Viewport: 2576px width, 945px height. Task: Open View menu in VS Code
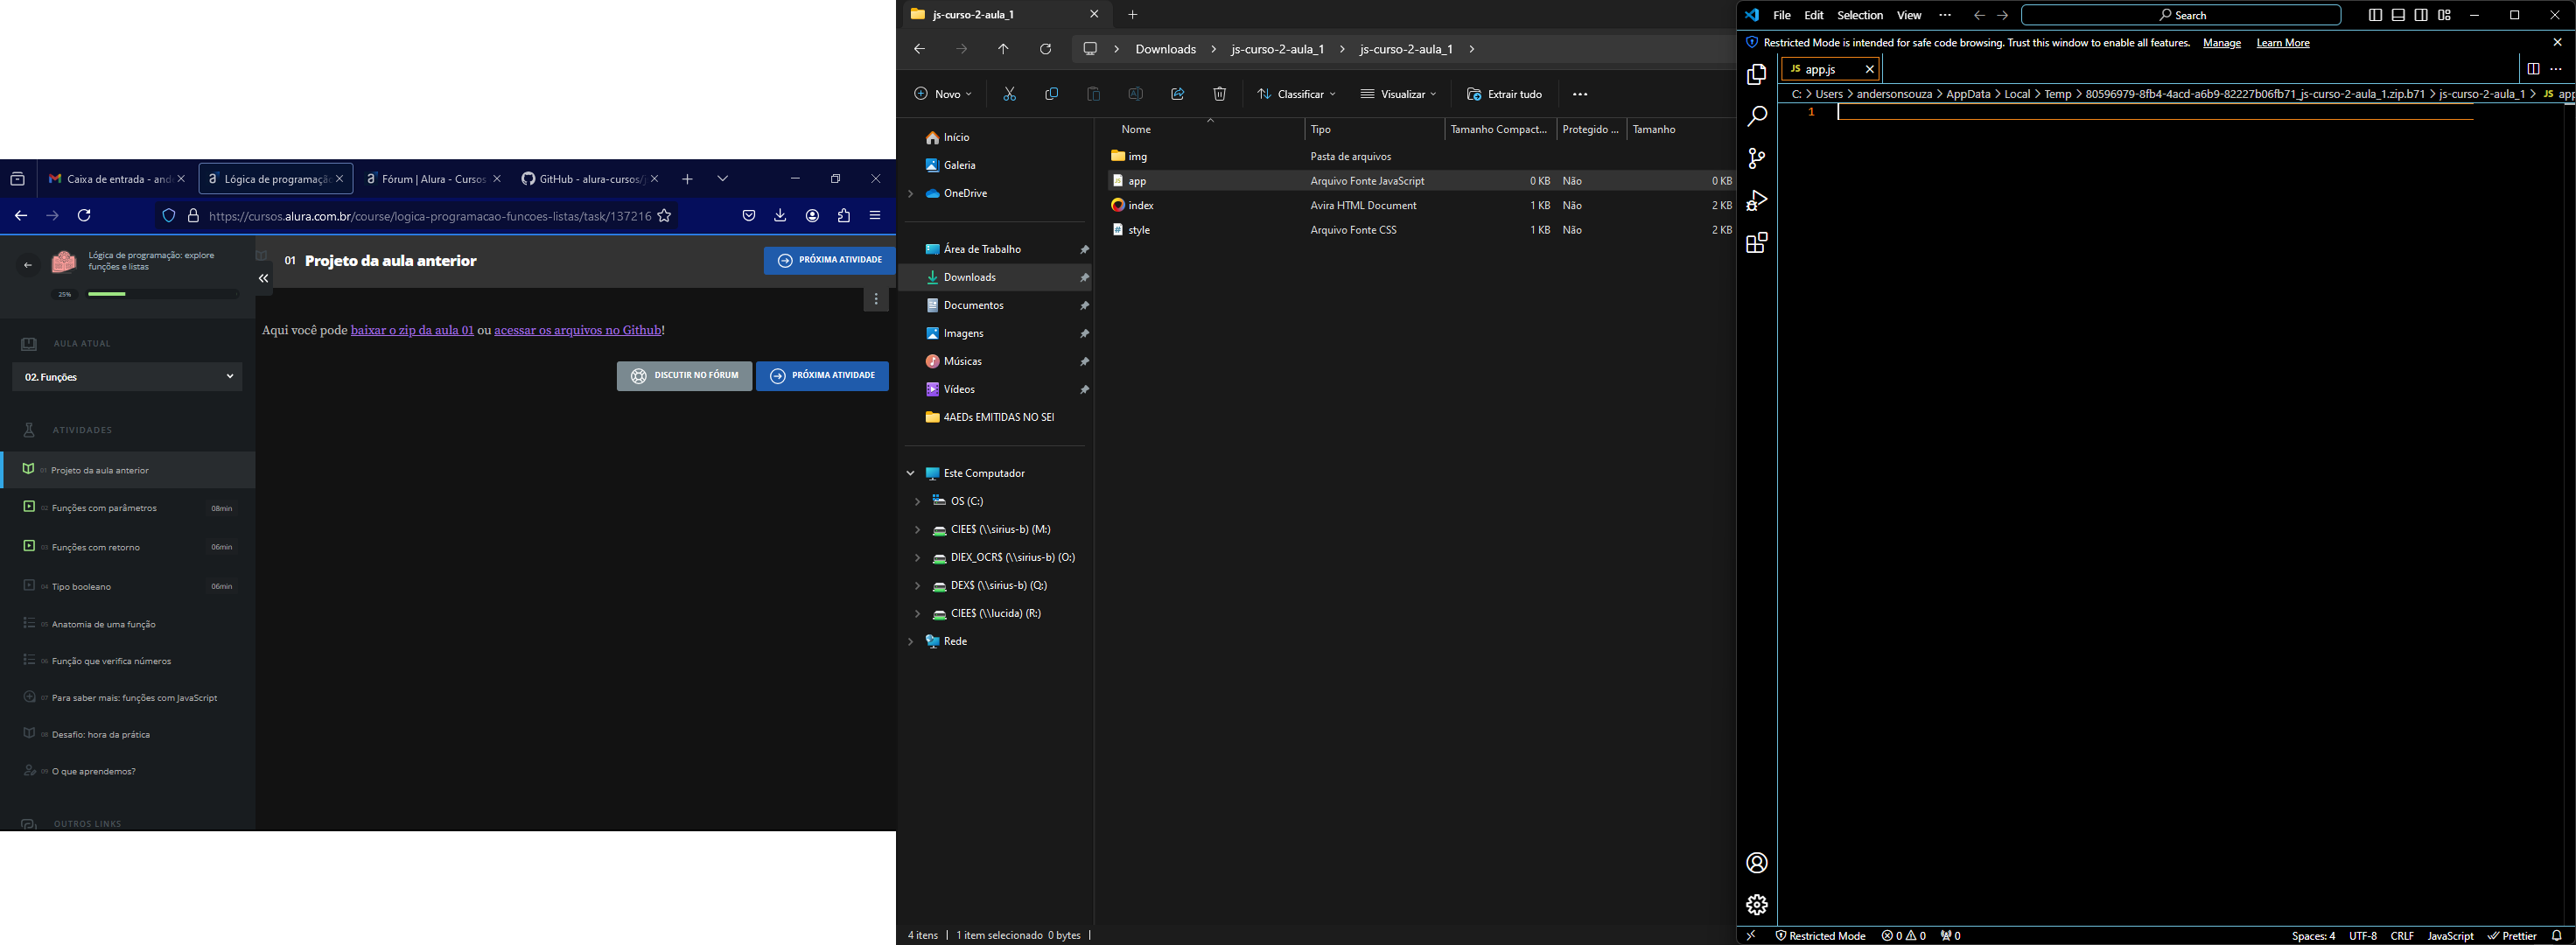(1909, 15)
